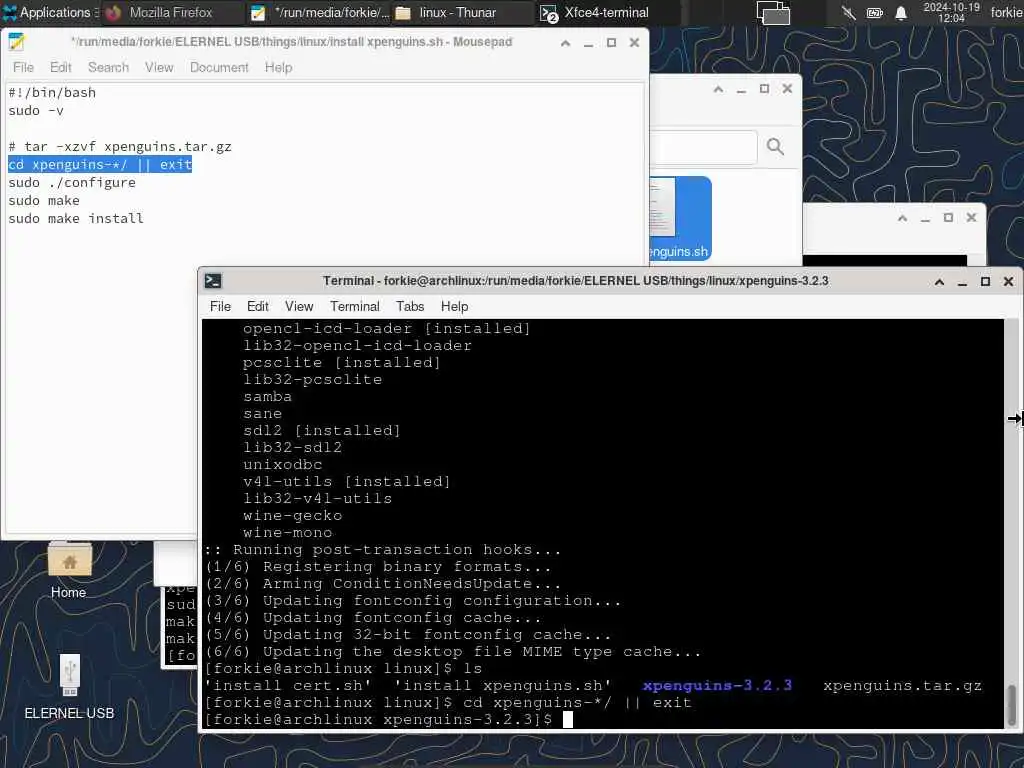
Task: Click the 'wine-mono' line in terminal output
Action: coord(287,533)
